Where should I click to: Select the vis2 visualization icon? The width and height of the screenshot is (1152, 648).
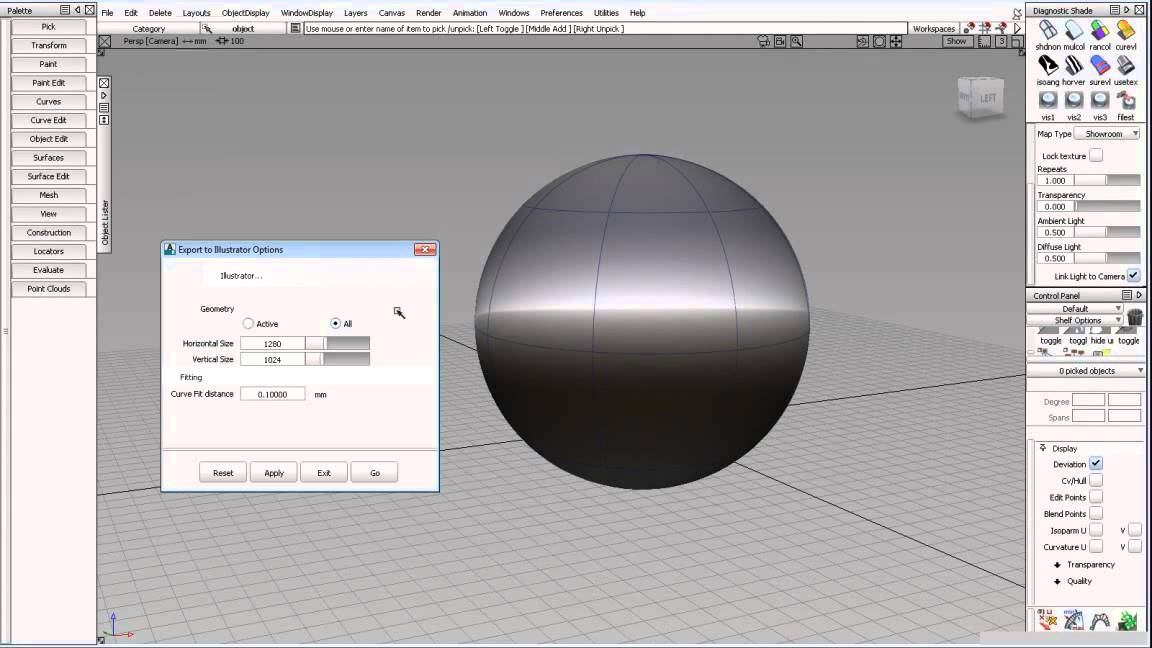point(1073,101)
